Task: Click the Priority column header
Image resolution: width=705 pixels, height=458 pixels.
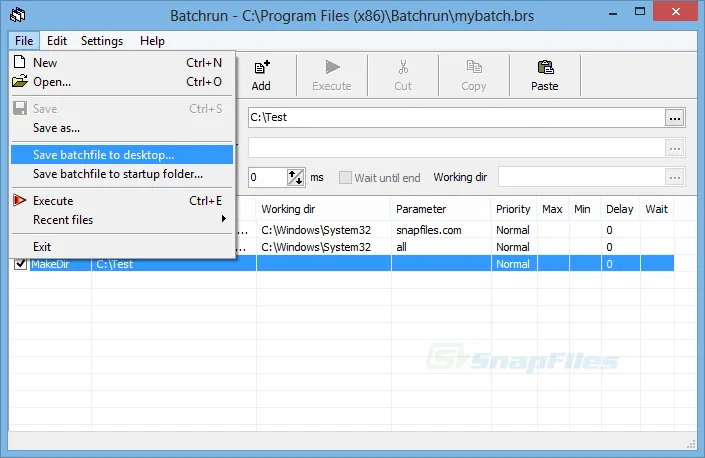Action: click(x=514, y=209)
